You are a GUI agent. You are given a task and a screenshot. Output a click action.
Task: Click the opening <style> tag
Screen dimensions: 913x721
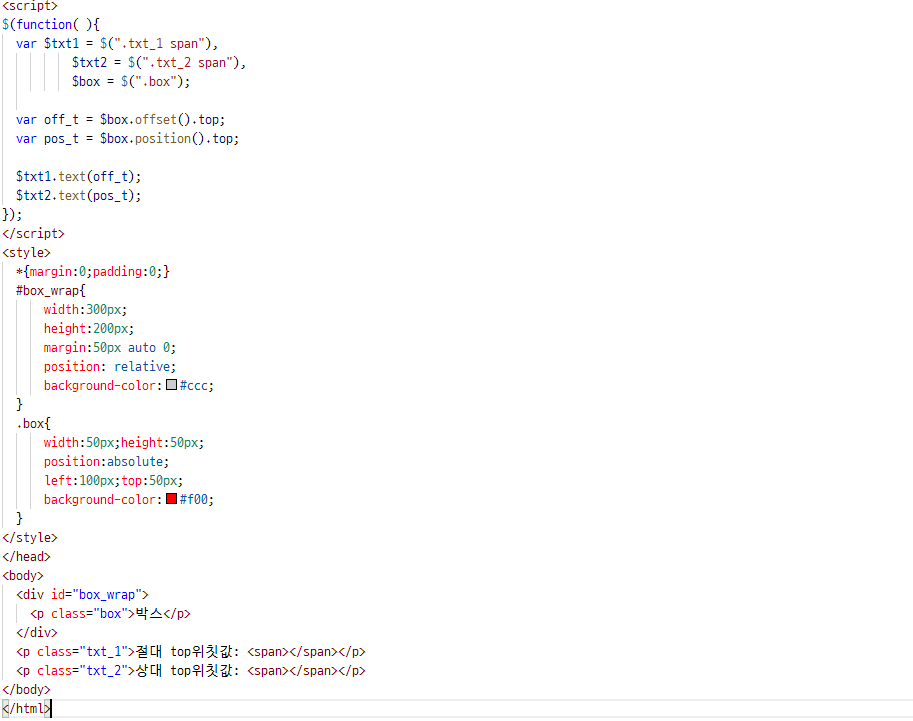(x=26, y=253)
